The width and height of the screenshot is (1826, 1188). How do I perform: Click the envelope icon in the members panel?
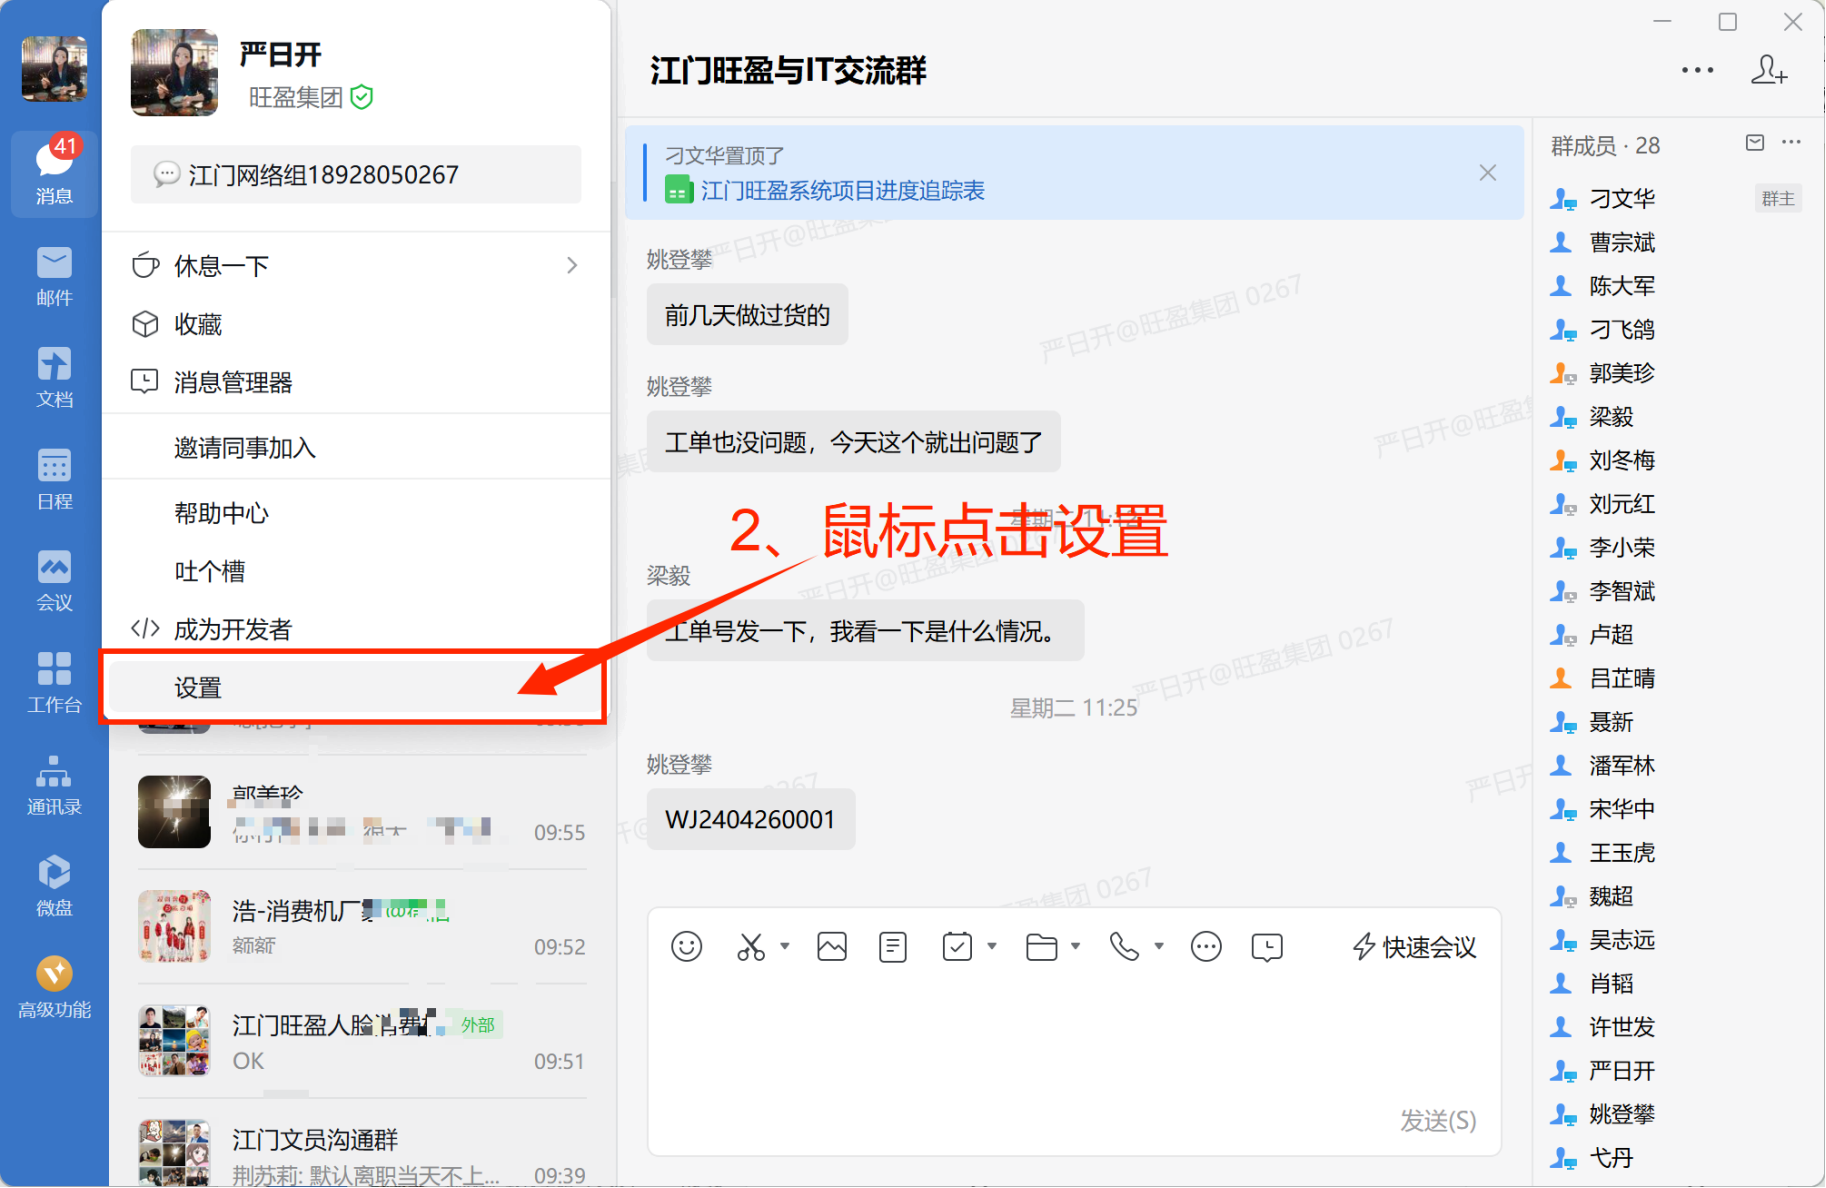(x=1755, y=143)
